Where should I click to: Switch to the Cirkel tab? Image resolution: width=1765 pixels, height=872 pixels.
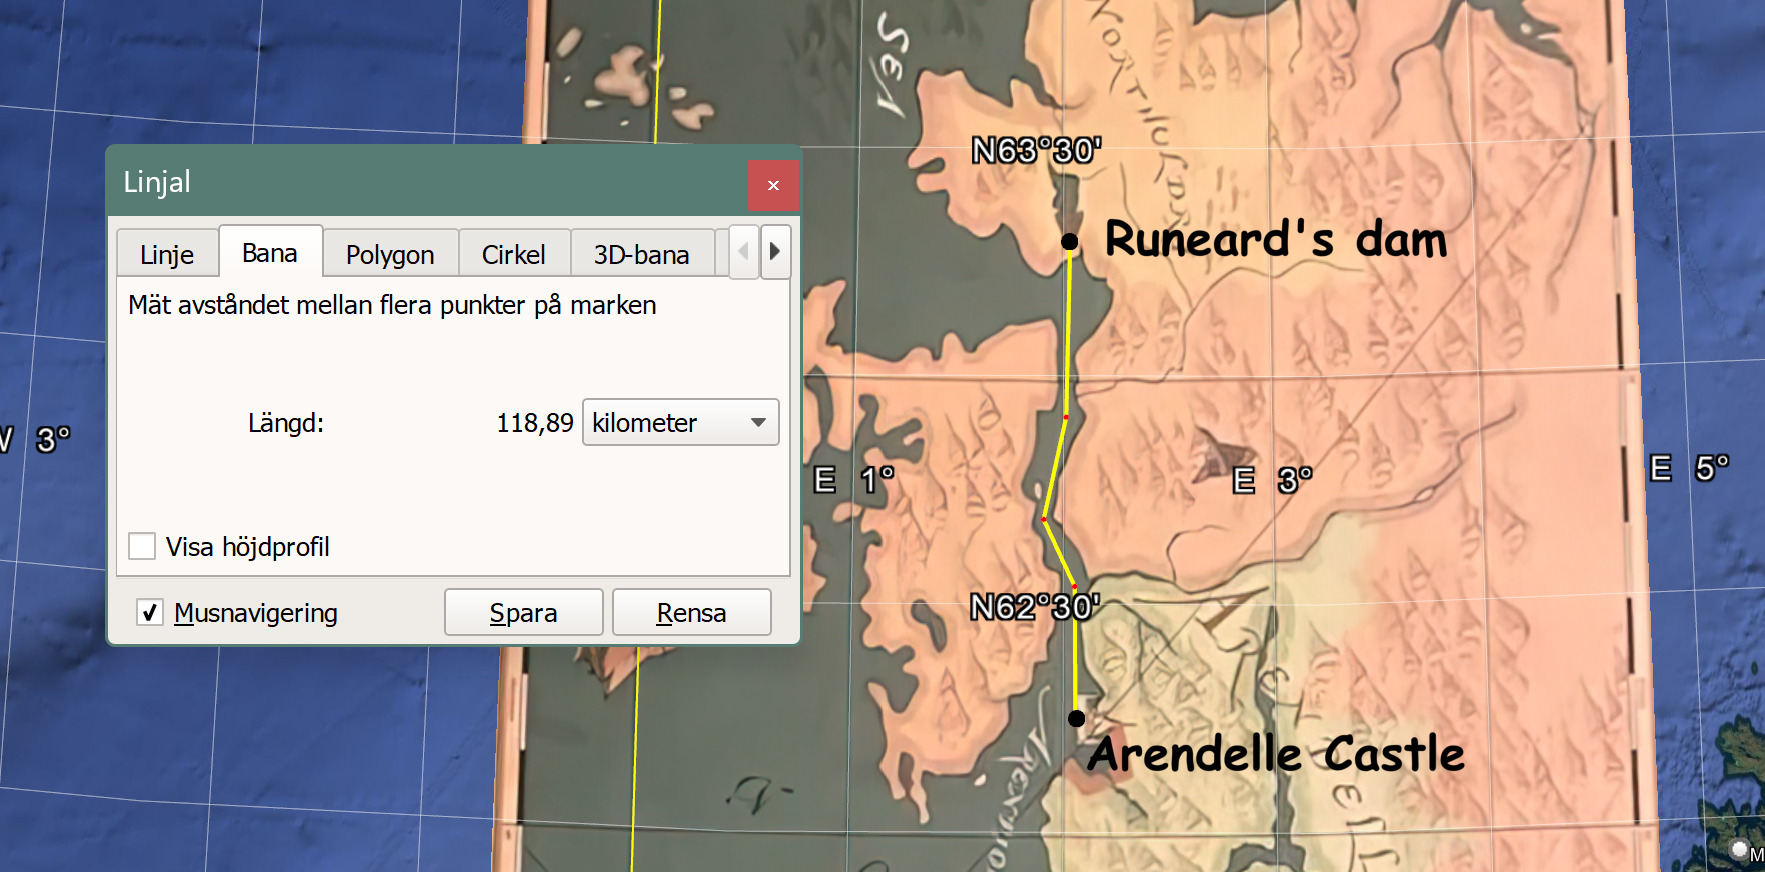tap(514, 254)
